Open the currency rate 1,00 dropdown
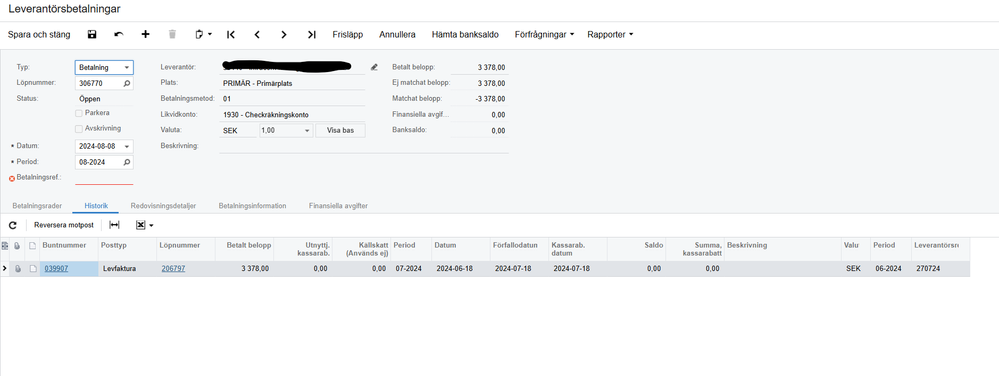 pos(308,131)
